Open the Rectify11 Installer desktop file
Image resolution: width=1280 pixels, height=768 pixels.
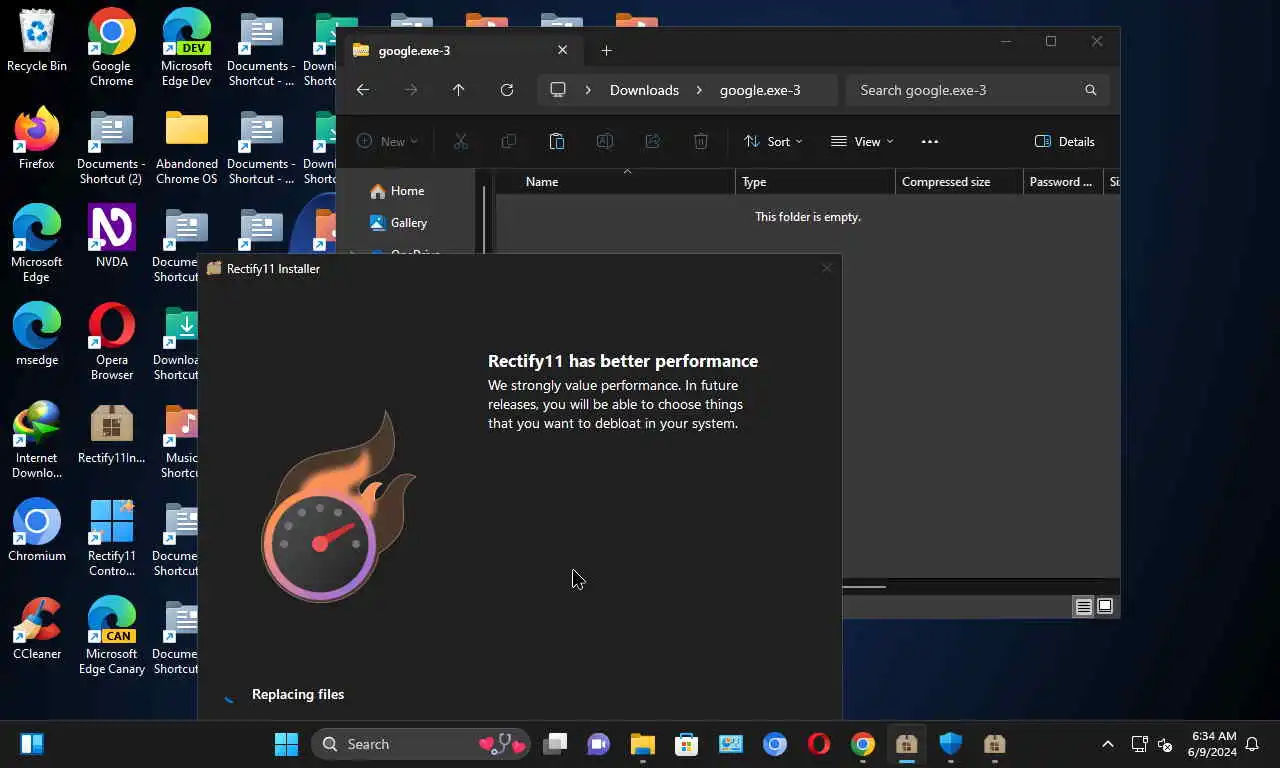tap(112, 432)
